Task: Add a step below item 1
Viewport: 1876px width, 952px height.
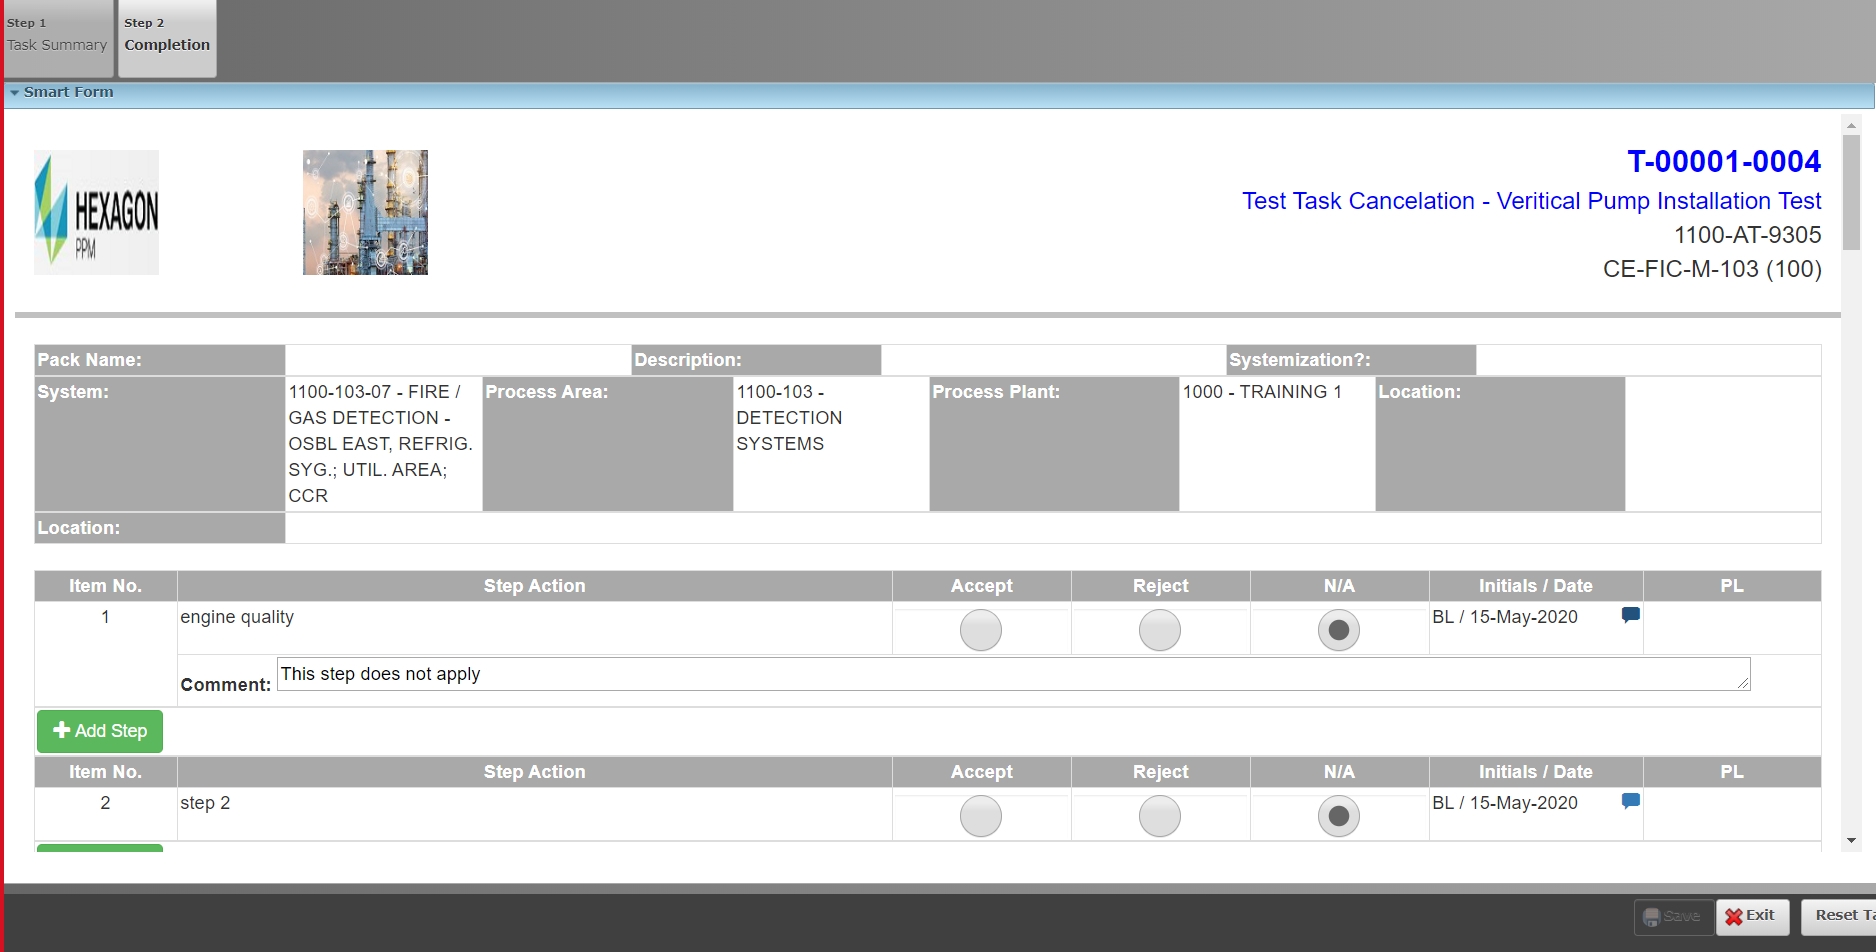Action: point(100,731)
